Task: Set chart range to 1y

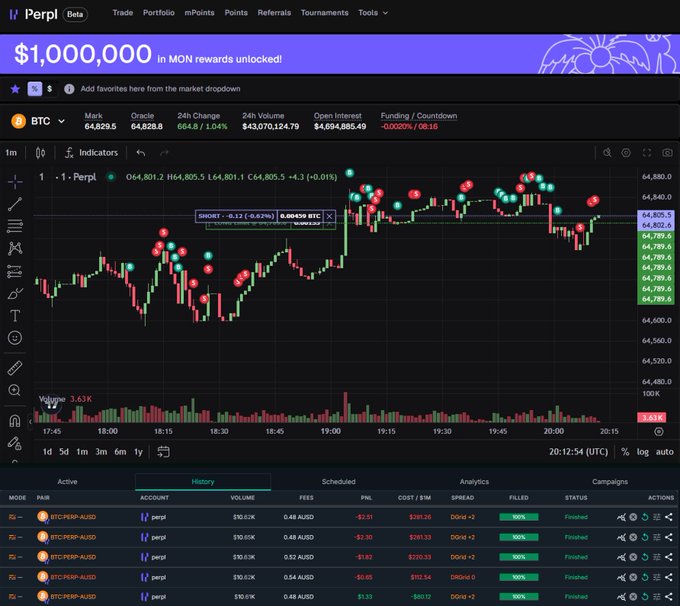Action: (138, 452)
